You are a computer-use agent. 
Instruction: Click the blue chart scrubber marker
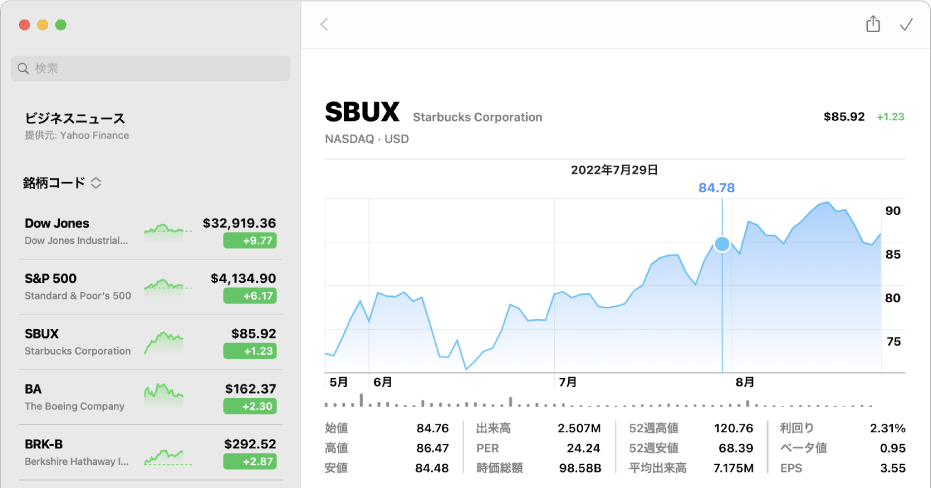point(722,244)
